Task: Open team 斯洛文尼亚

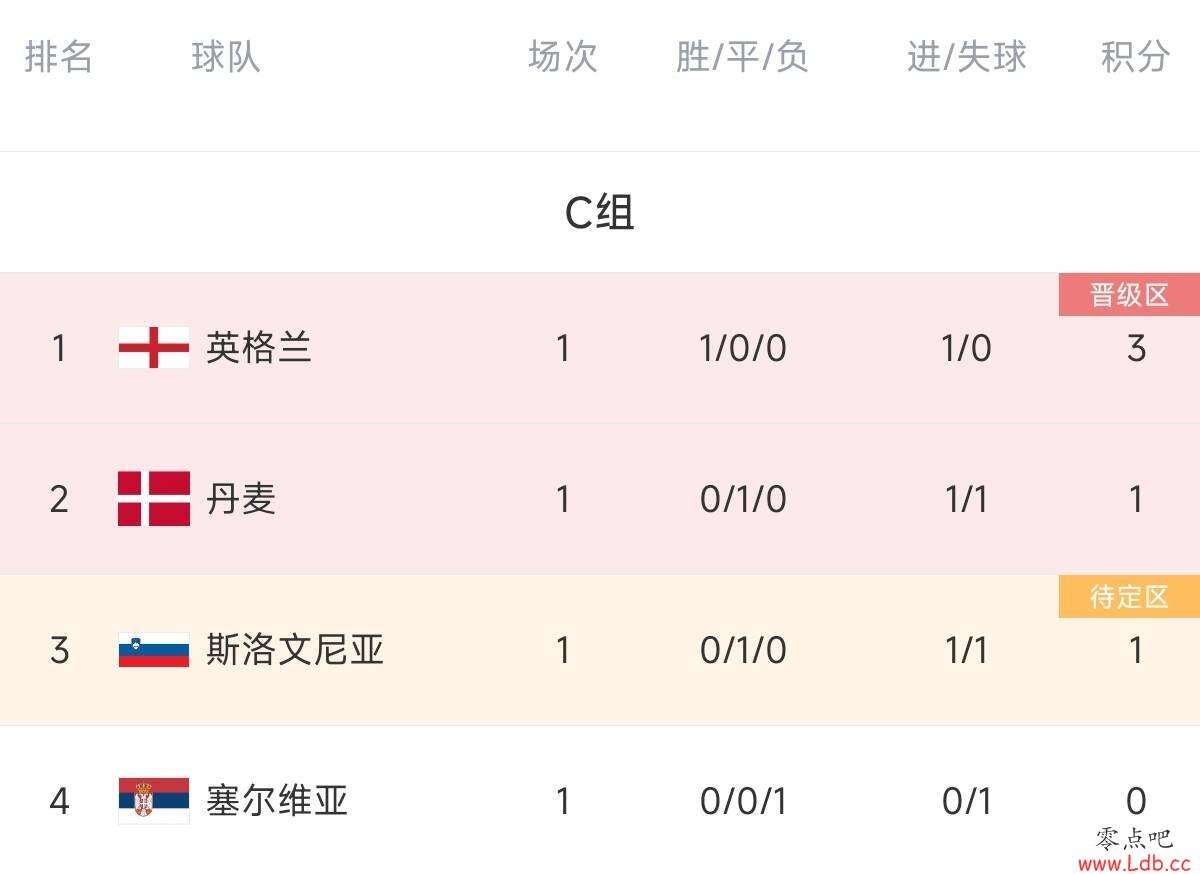Action: (295, 650)
